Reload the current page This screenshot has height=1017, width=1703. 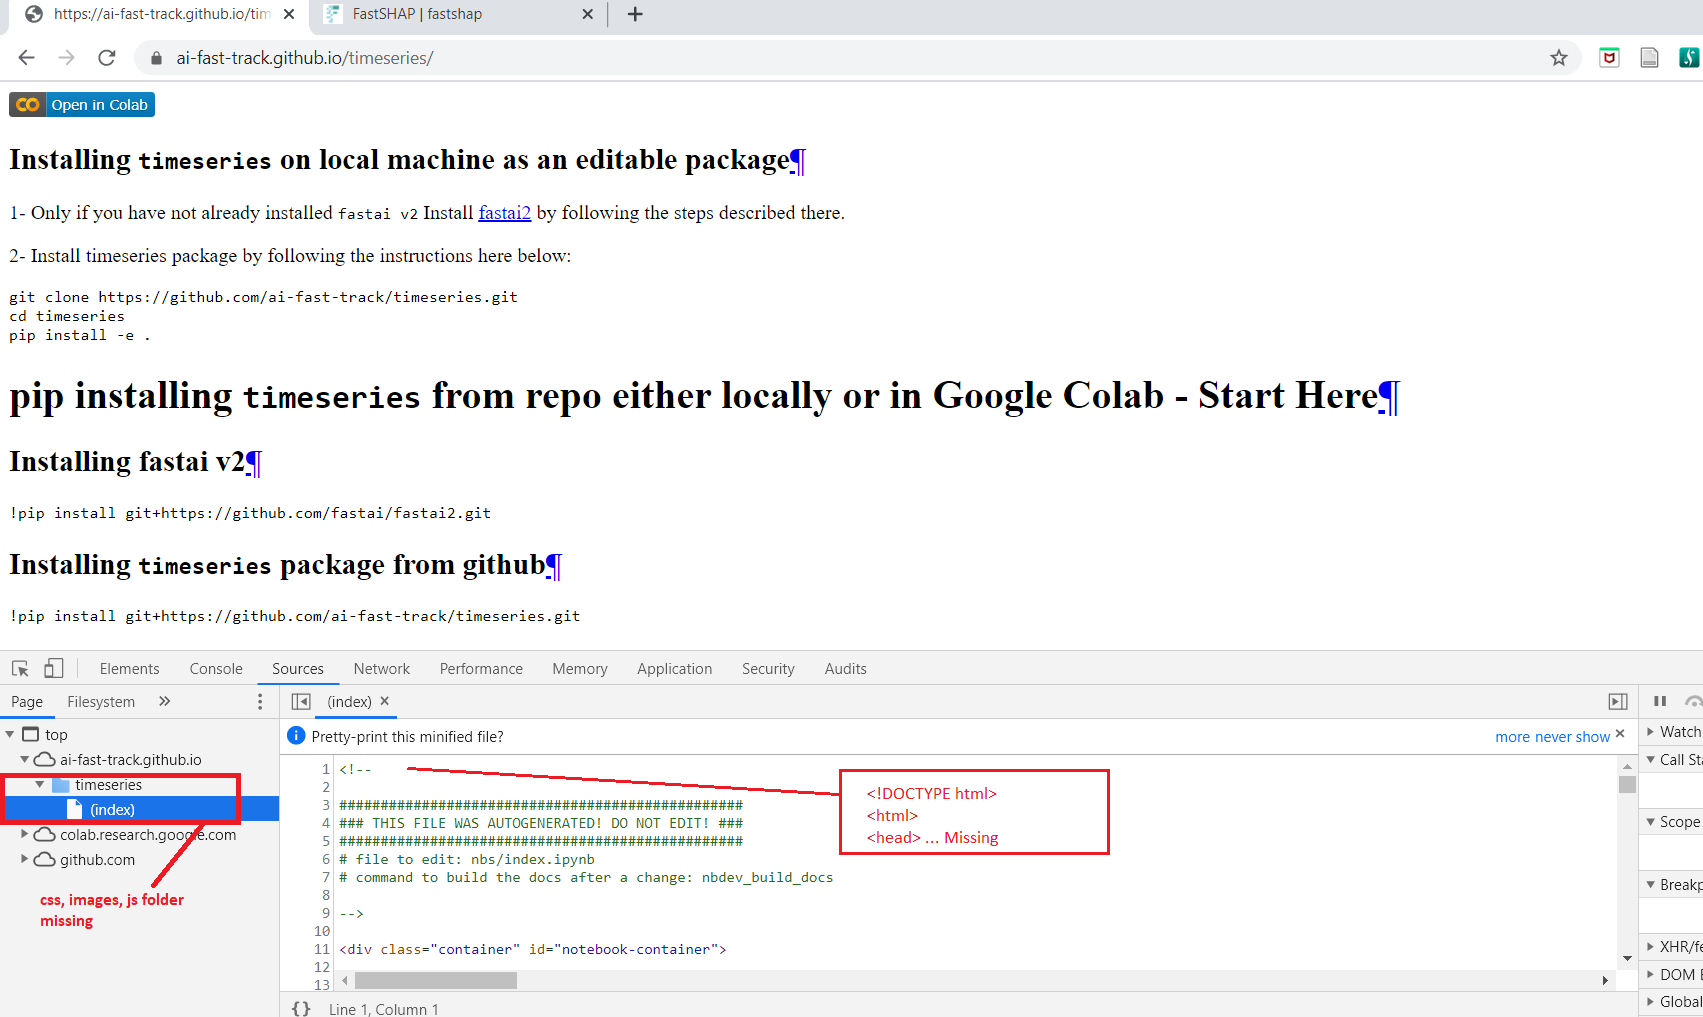point(107,58)
